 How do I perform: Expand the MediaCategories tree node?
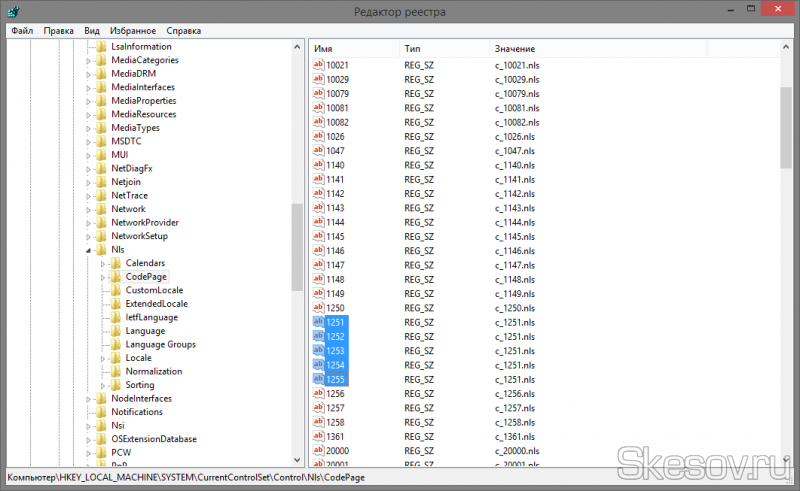pos(88,60)
